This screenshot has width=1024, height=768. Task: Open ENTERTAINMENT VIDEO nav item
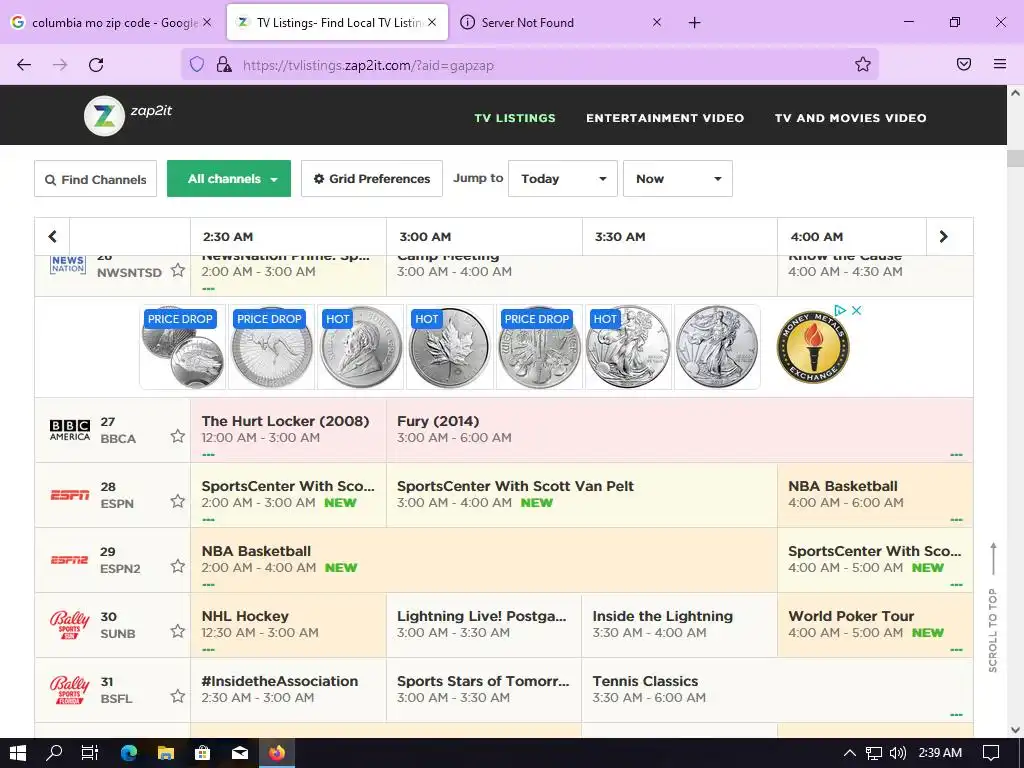[x=665, y=118]
